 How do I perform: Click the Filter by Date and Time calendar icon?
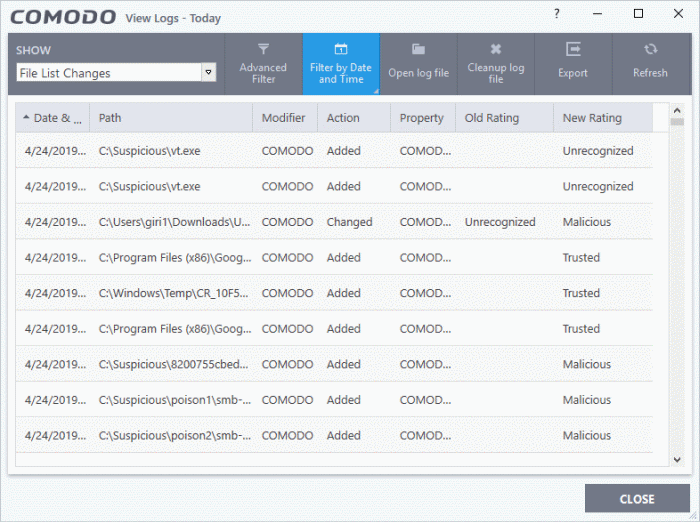[341, 49]
